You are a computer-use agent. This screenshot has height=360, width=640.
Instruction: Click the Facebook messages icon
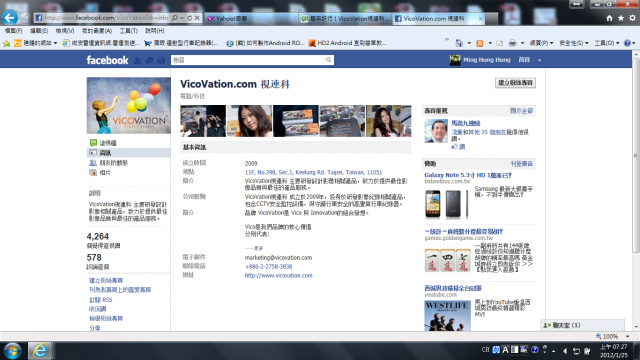pos(149,60)
